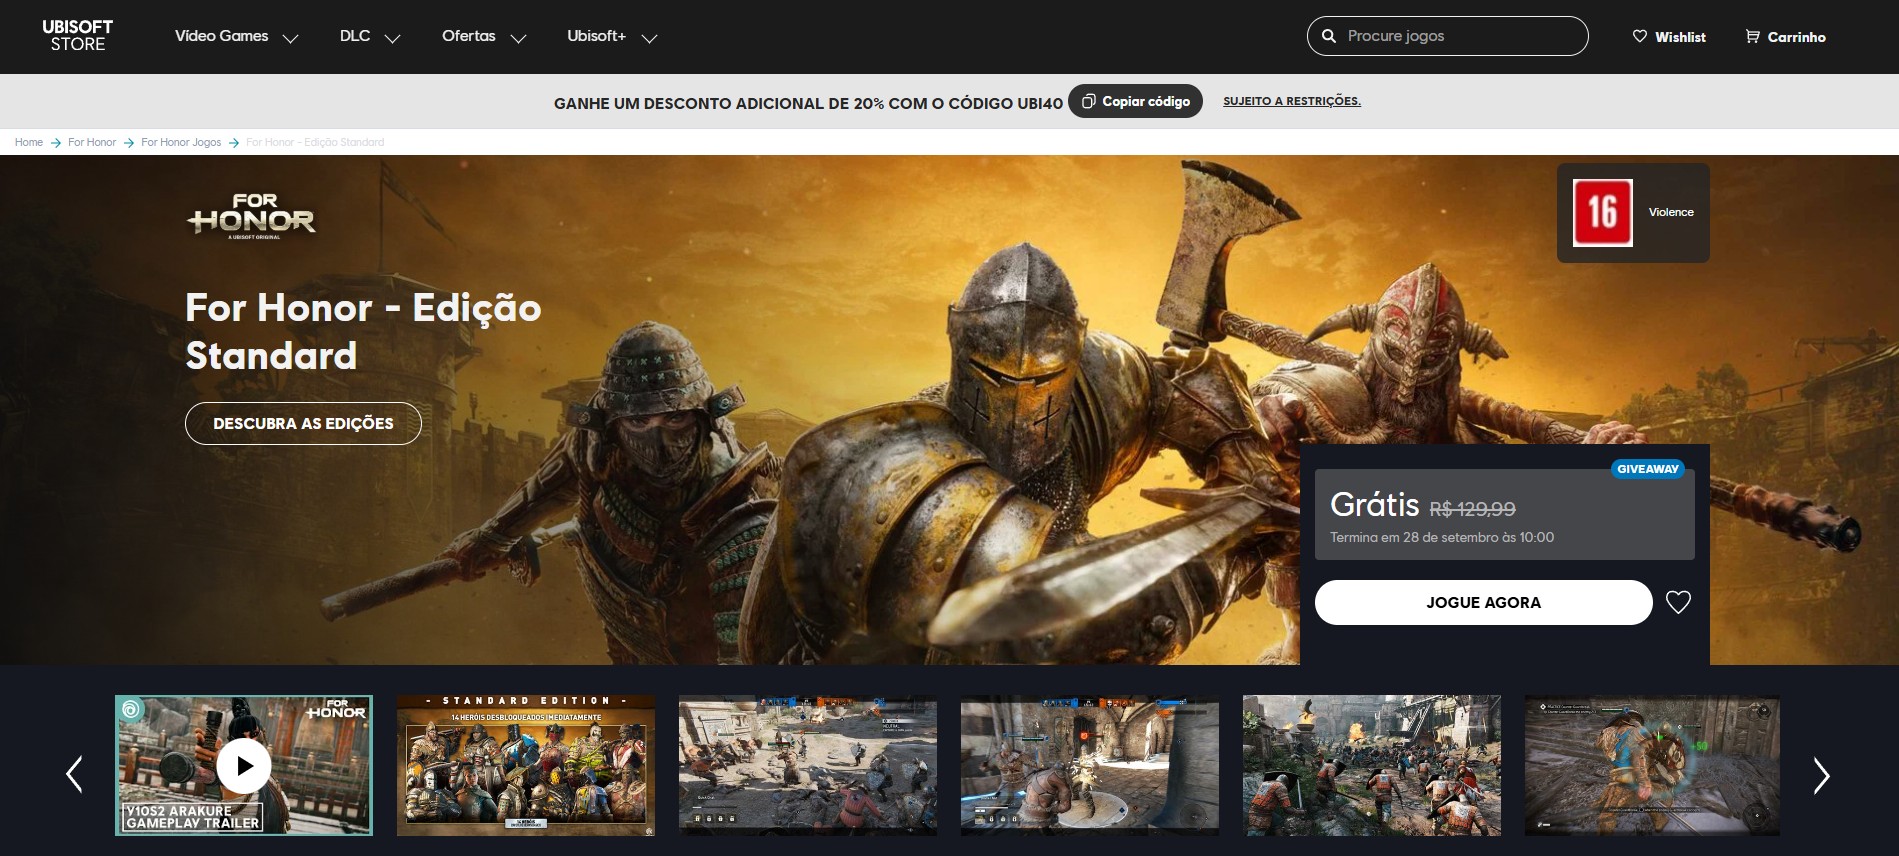This screenshot has height=856, width=1899.
Task: Open the Ubisoft Store logo home link
Action: coord(77,36)
